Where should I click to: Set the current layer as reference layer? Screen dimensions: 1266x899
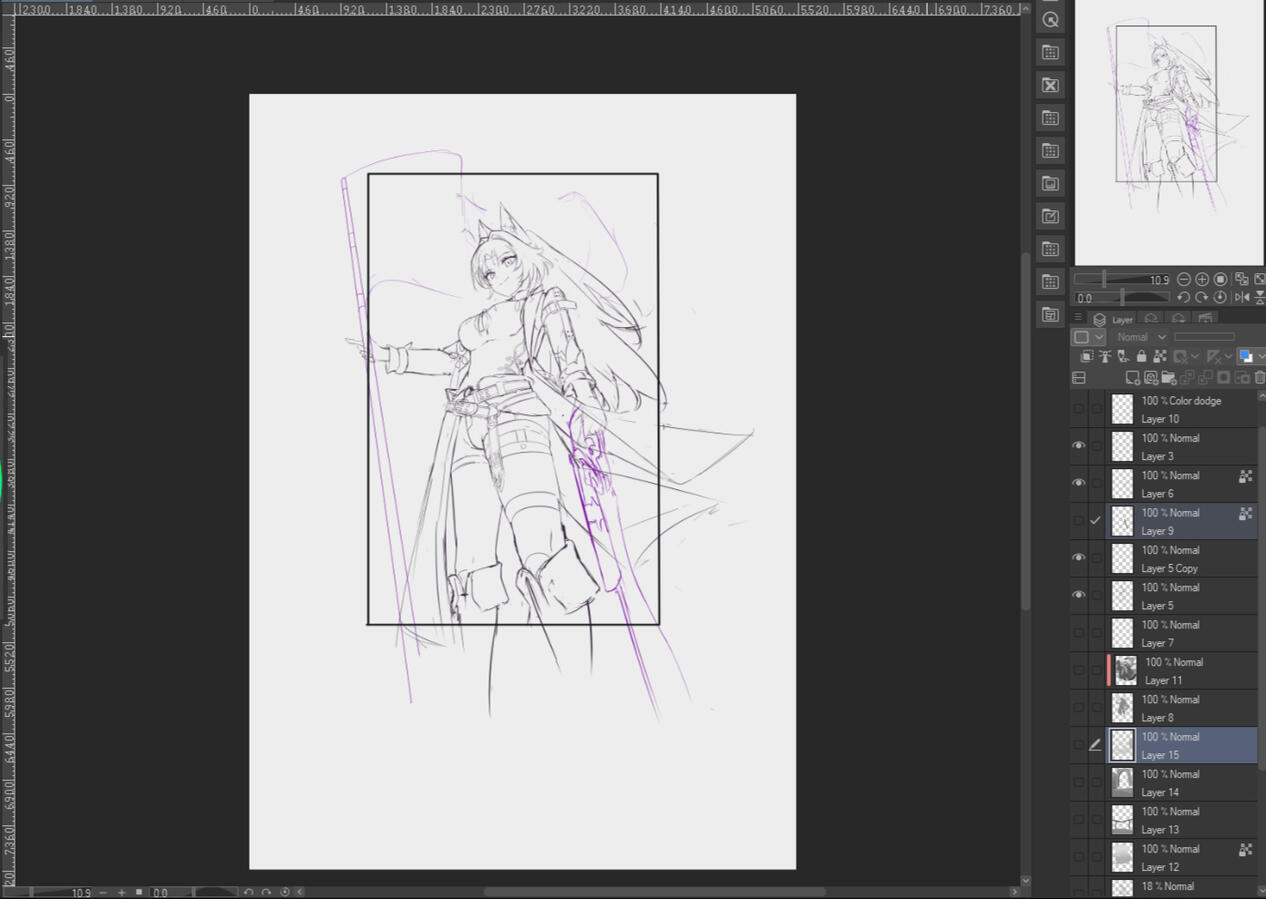[1105, 356]
